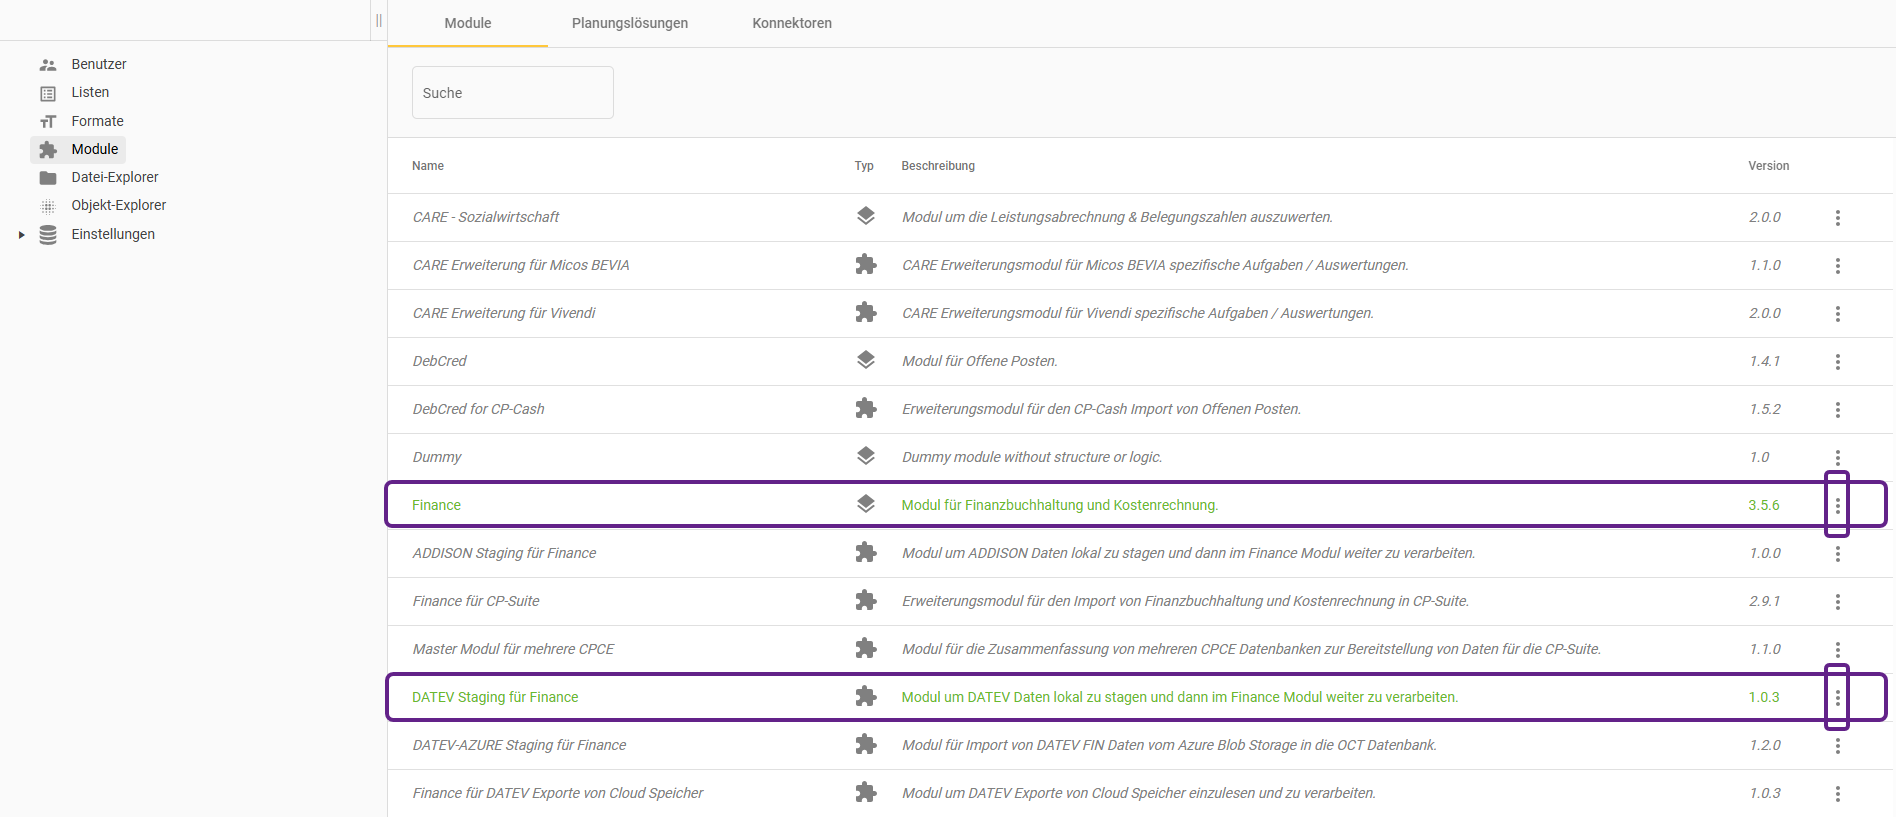Click into the Suche search field
The height and width of the screenshot is (817, 1896).
pyautogui.click(x=512, y=93)
